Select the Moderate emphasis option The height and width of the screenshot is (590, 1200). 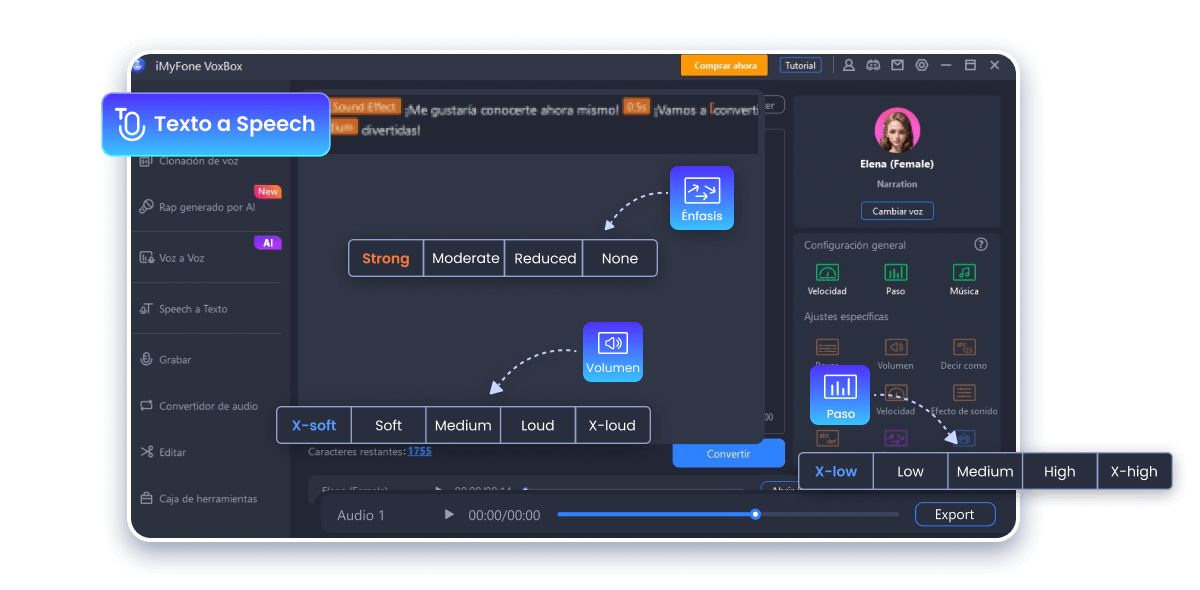[x=465, y=258]
